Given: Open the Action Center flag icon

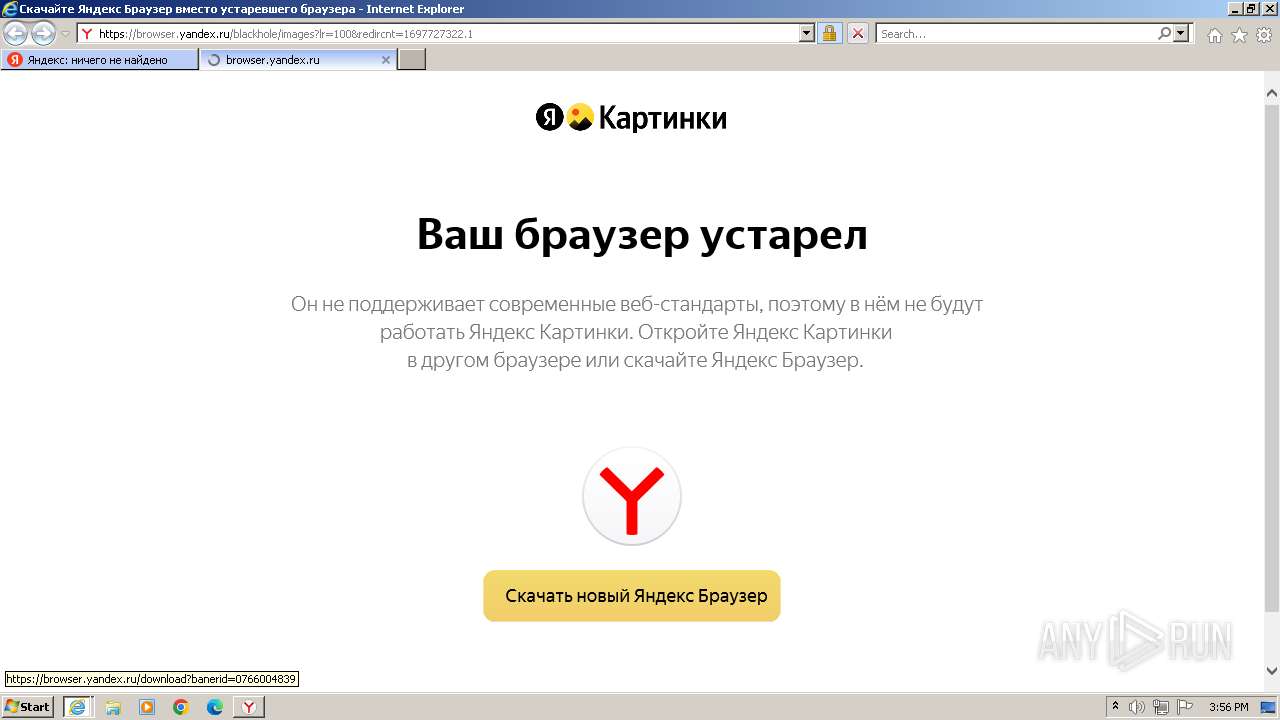Looking at the screenshot, I should click(1185, 707).
